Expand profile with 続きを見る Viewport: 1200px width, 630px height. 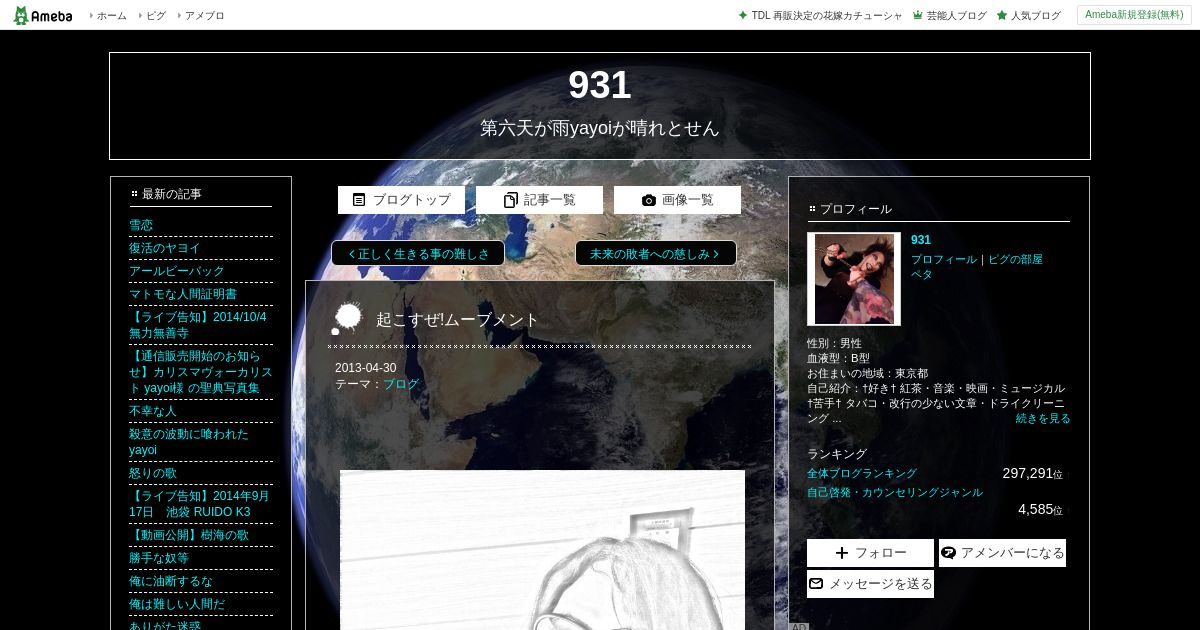click(x=1043, y=419)
